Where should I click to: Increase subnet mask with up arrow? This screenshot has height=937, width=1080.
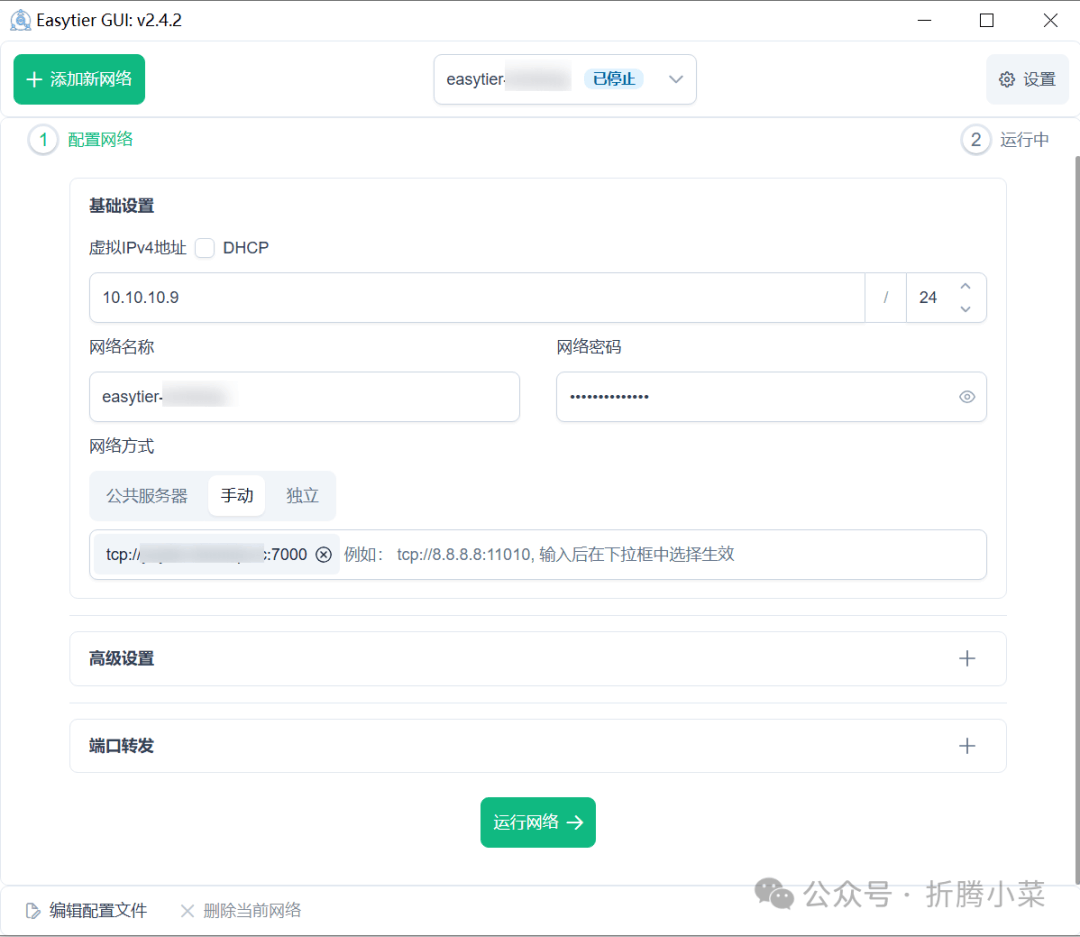965,287
